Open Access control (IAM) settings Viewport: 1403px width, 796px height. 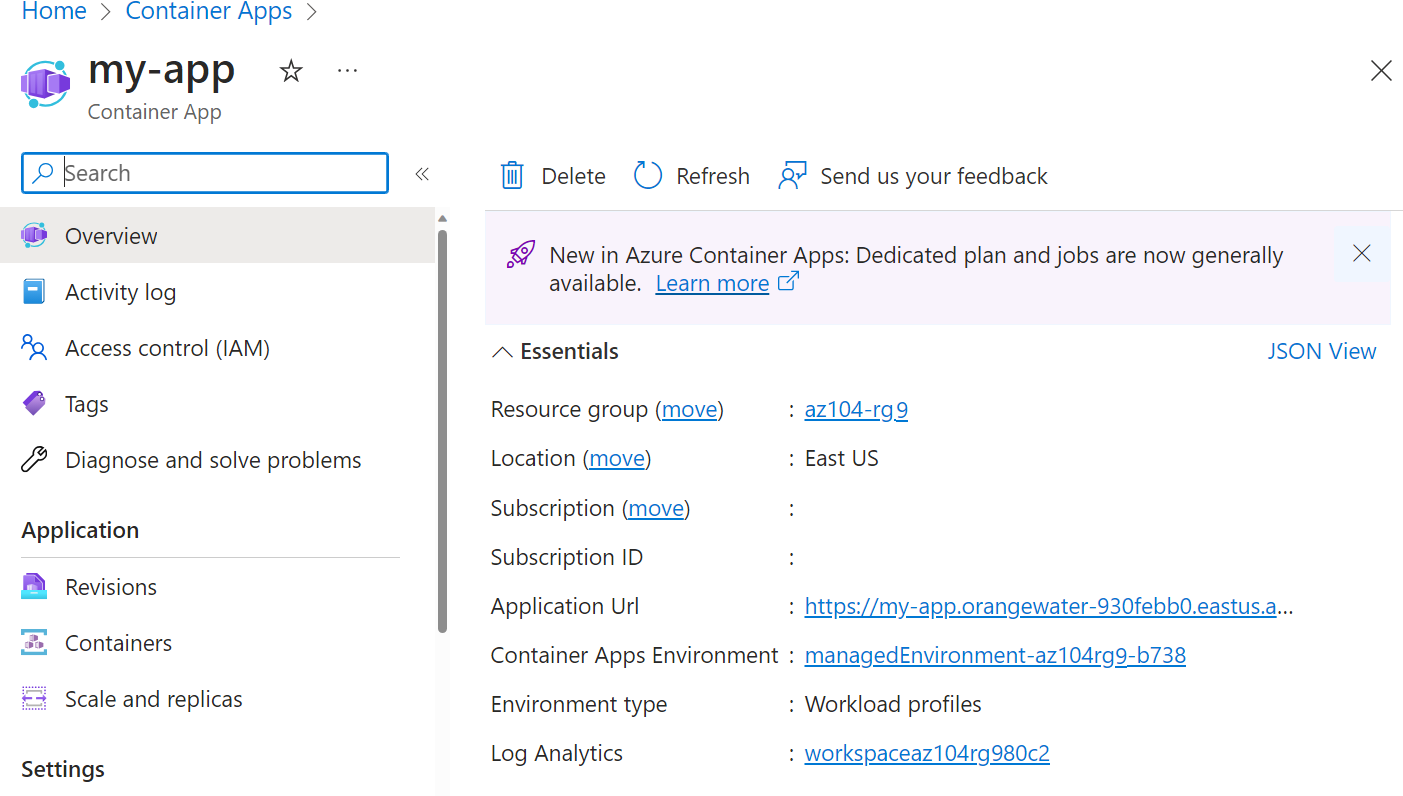(168, 347)
